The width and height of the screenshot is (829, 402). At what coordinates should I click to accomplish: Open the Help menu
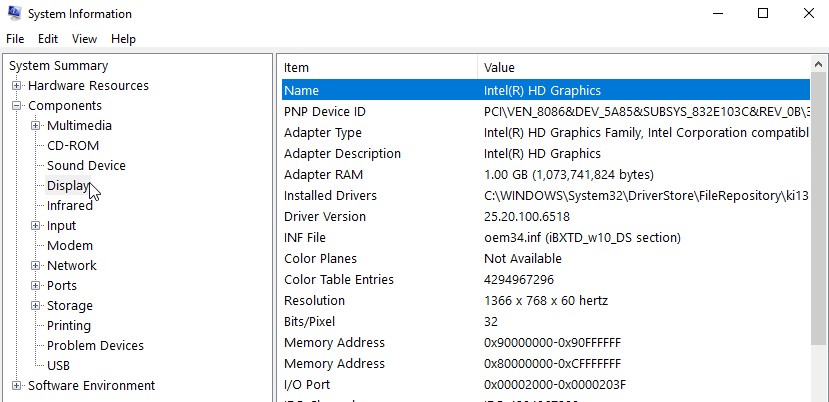(123, 39)
